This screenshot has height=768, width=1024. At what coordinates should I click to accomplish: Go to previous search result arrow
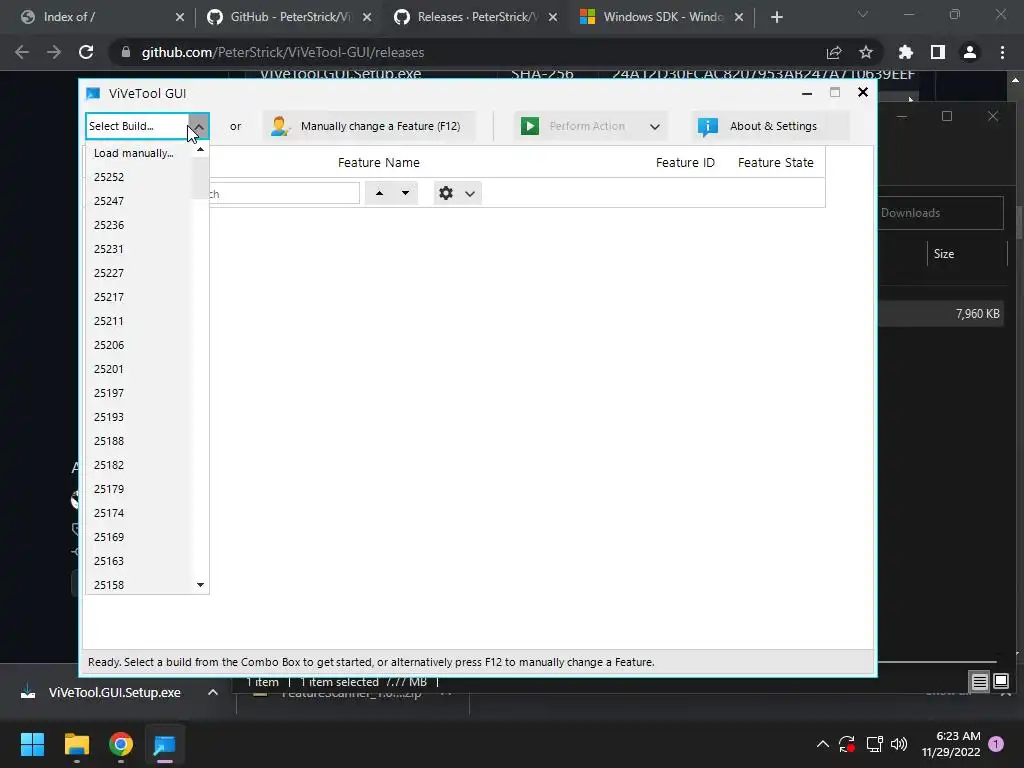[x=379, y=193]
